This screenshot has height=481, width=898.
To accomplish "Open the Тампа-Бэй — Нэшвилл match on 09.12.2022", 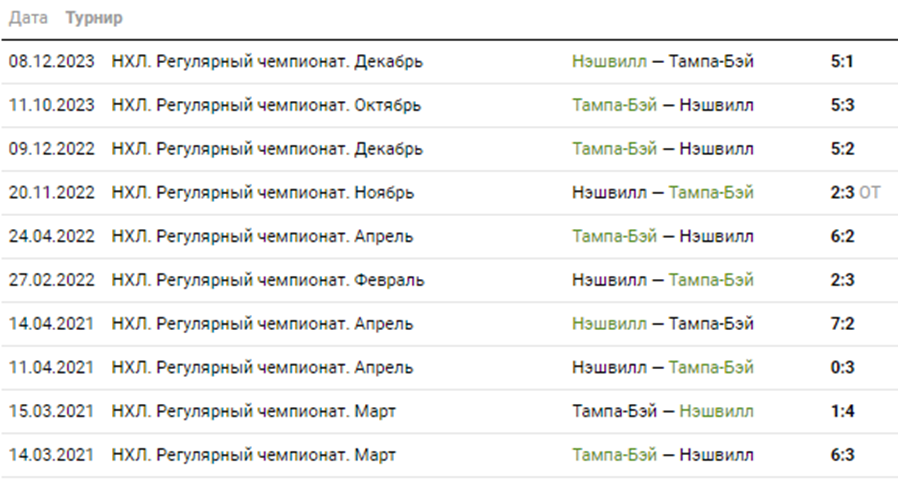I will coord(663,149).
